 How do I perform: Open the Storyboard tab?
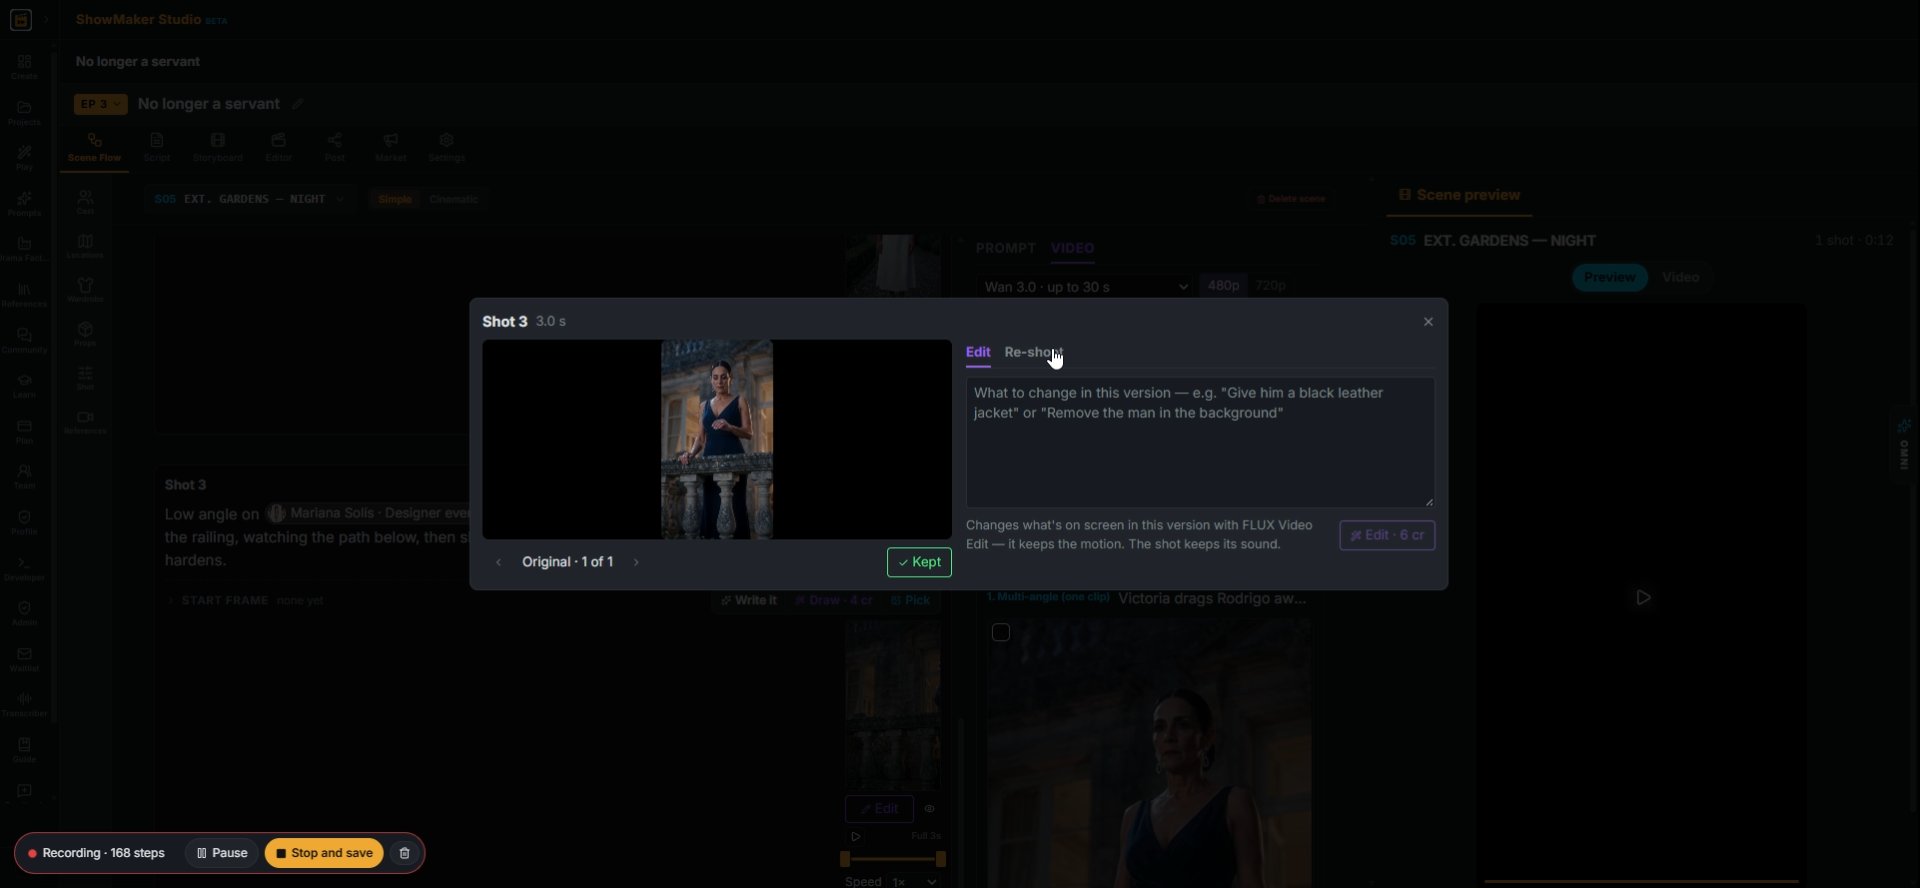(x=218, y=147)
